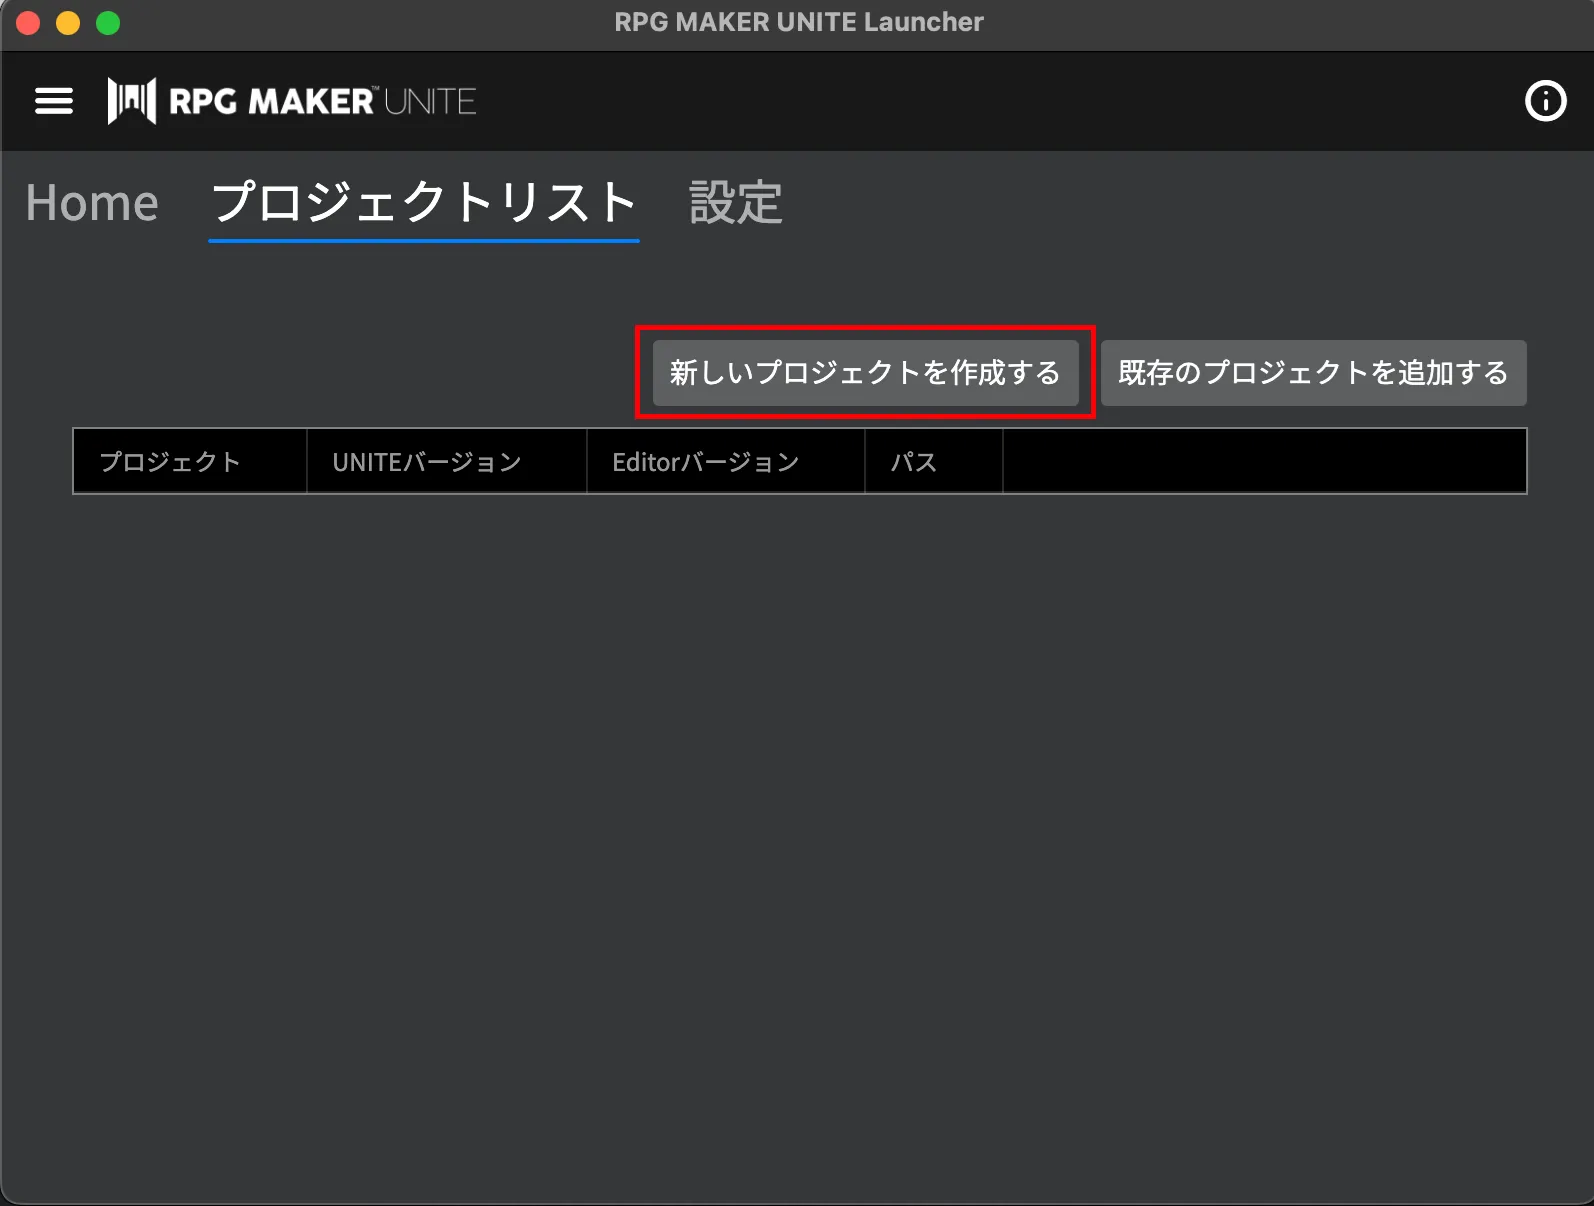This screenshot has height=1206, width=1594.
Task: Maximize the window using the green button
Action: pos(108,23)
